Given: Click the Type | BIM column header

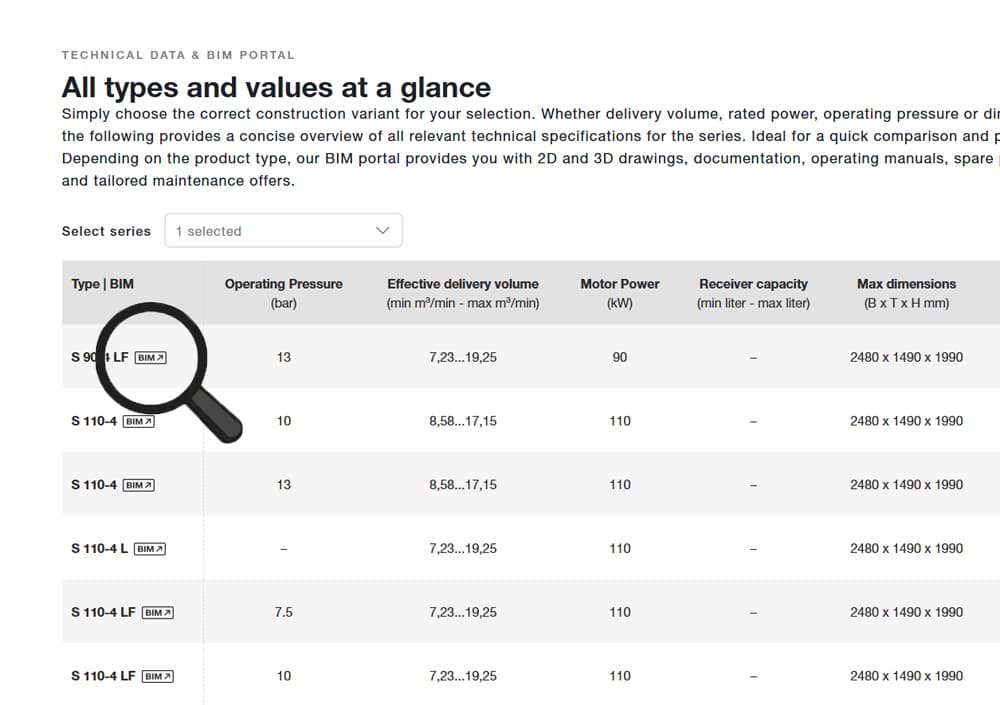Looking at the screenshot, I should click(102, 284).
